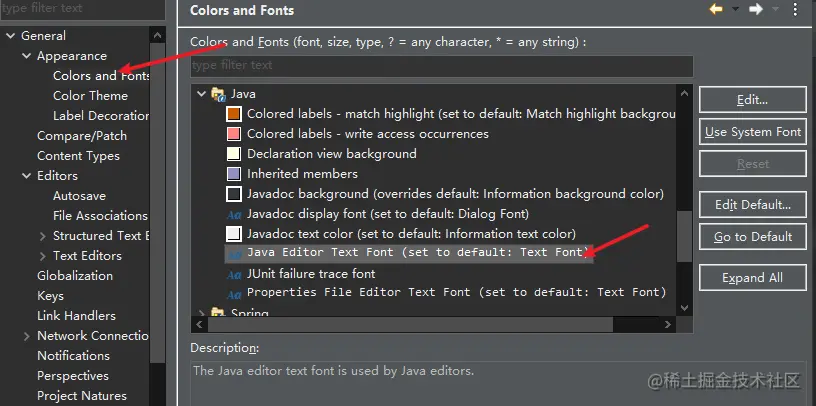The image size is (816, 406).
Task: Open Notifications preferences
Action: (x=73, y=356)
